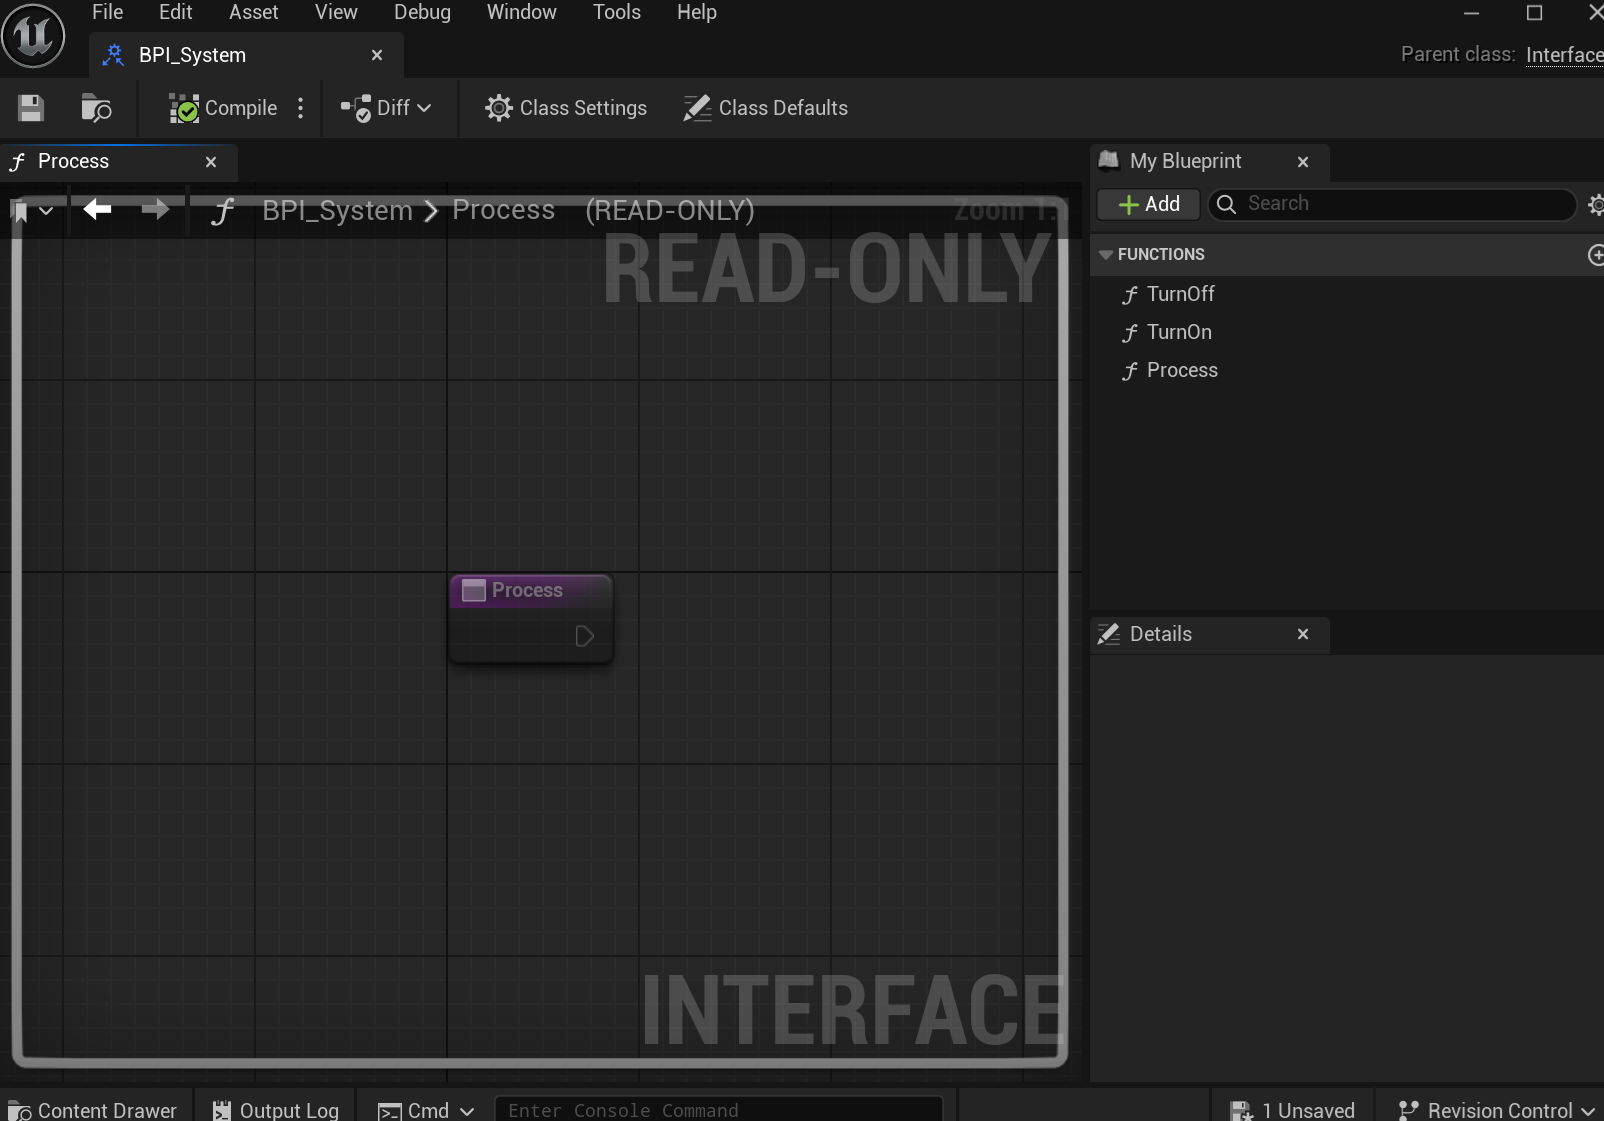1604x1121 pixels.
Task: Save the current asset with floppy icon
Action: (31, 108)
